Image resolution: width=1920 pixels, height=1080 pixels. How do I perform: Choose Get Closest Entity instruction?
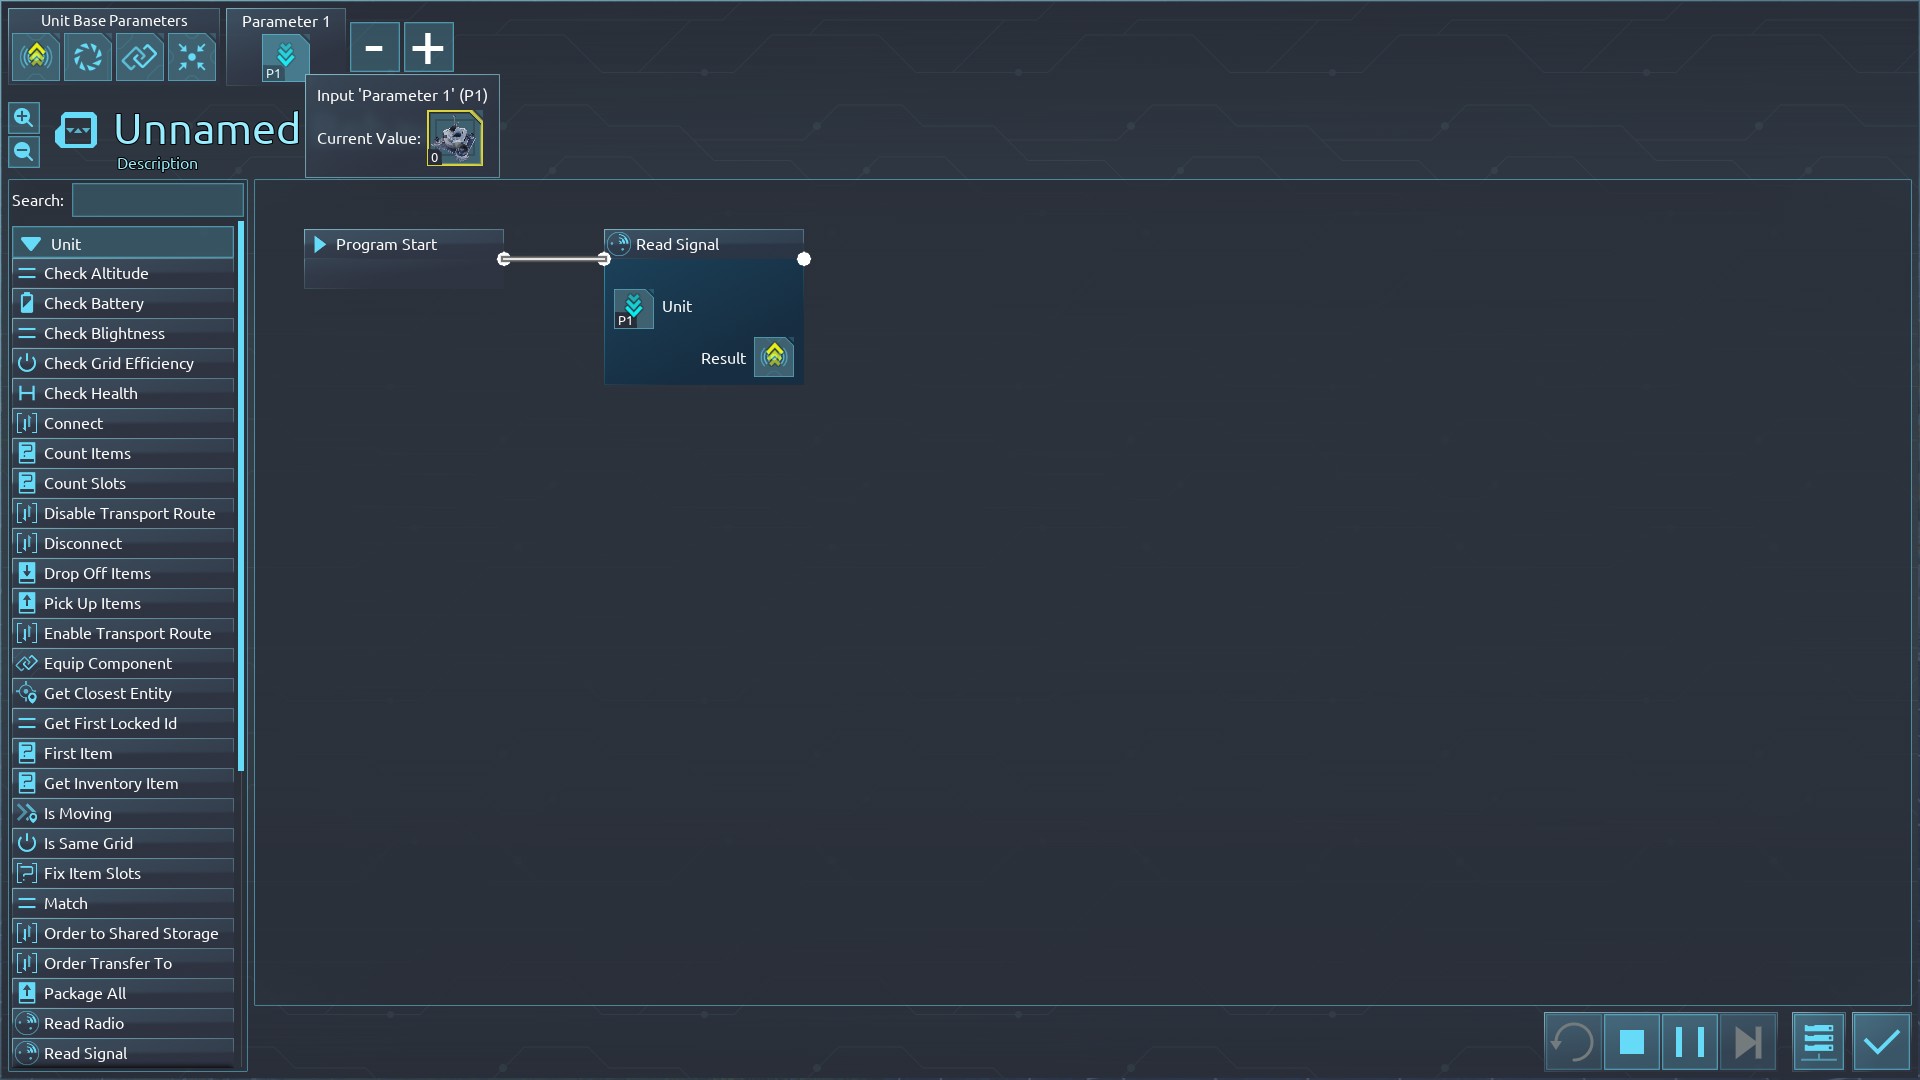coord(108,693)
